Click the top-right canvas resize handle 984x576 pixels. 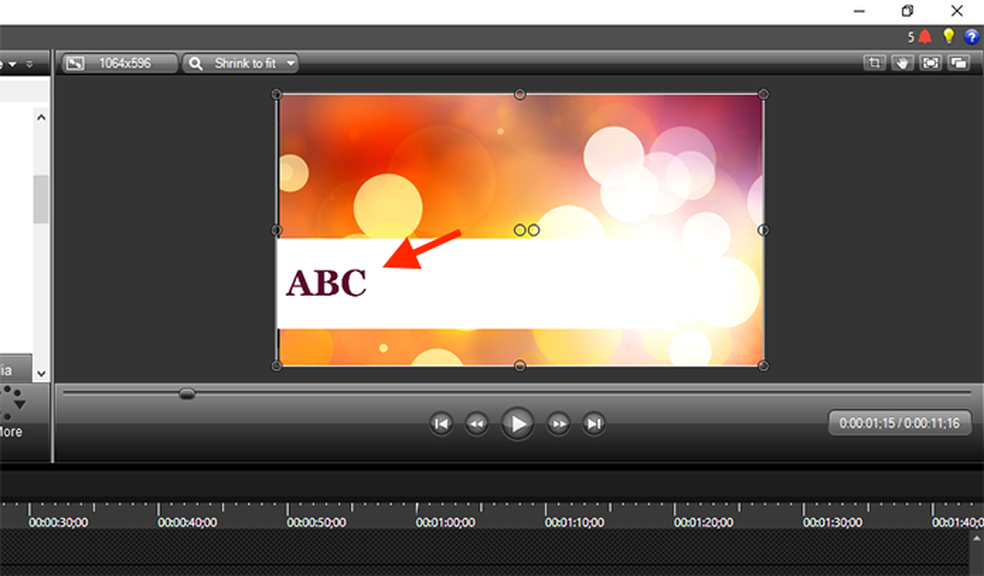pos(763,94)
